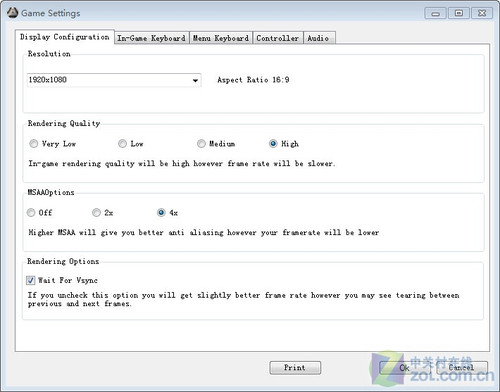Open the Audio tab
Image resolution: width=500 pixels, height=392 pixels.
click(x=319, y=38)
